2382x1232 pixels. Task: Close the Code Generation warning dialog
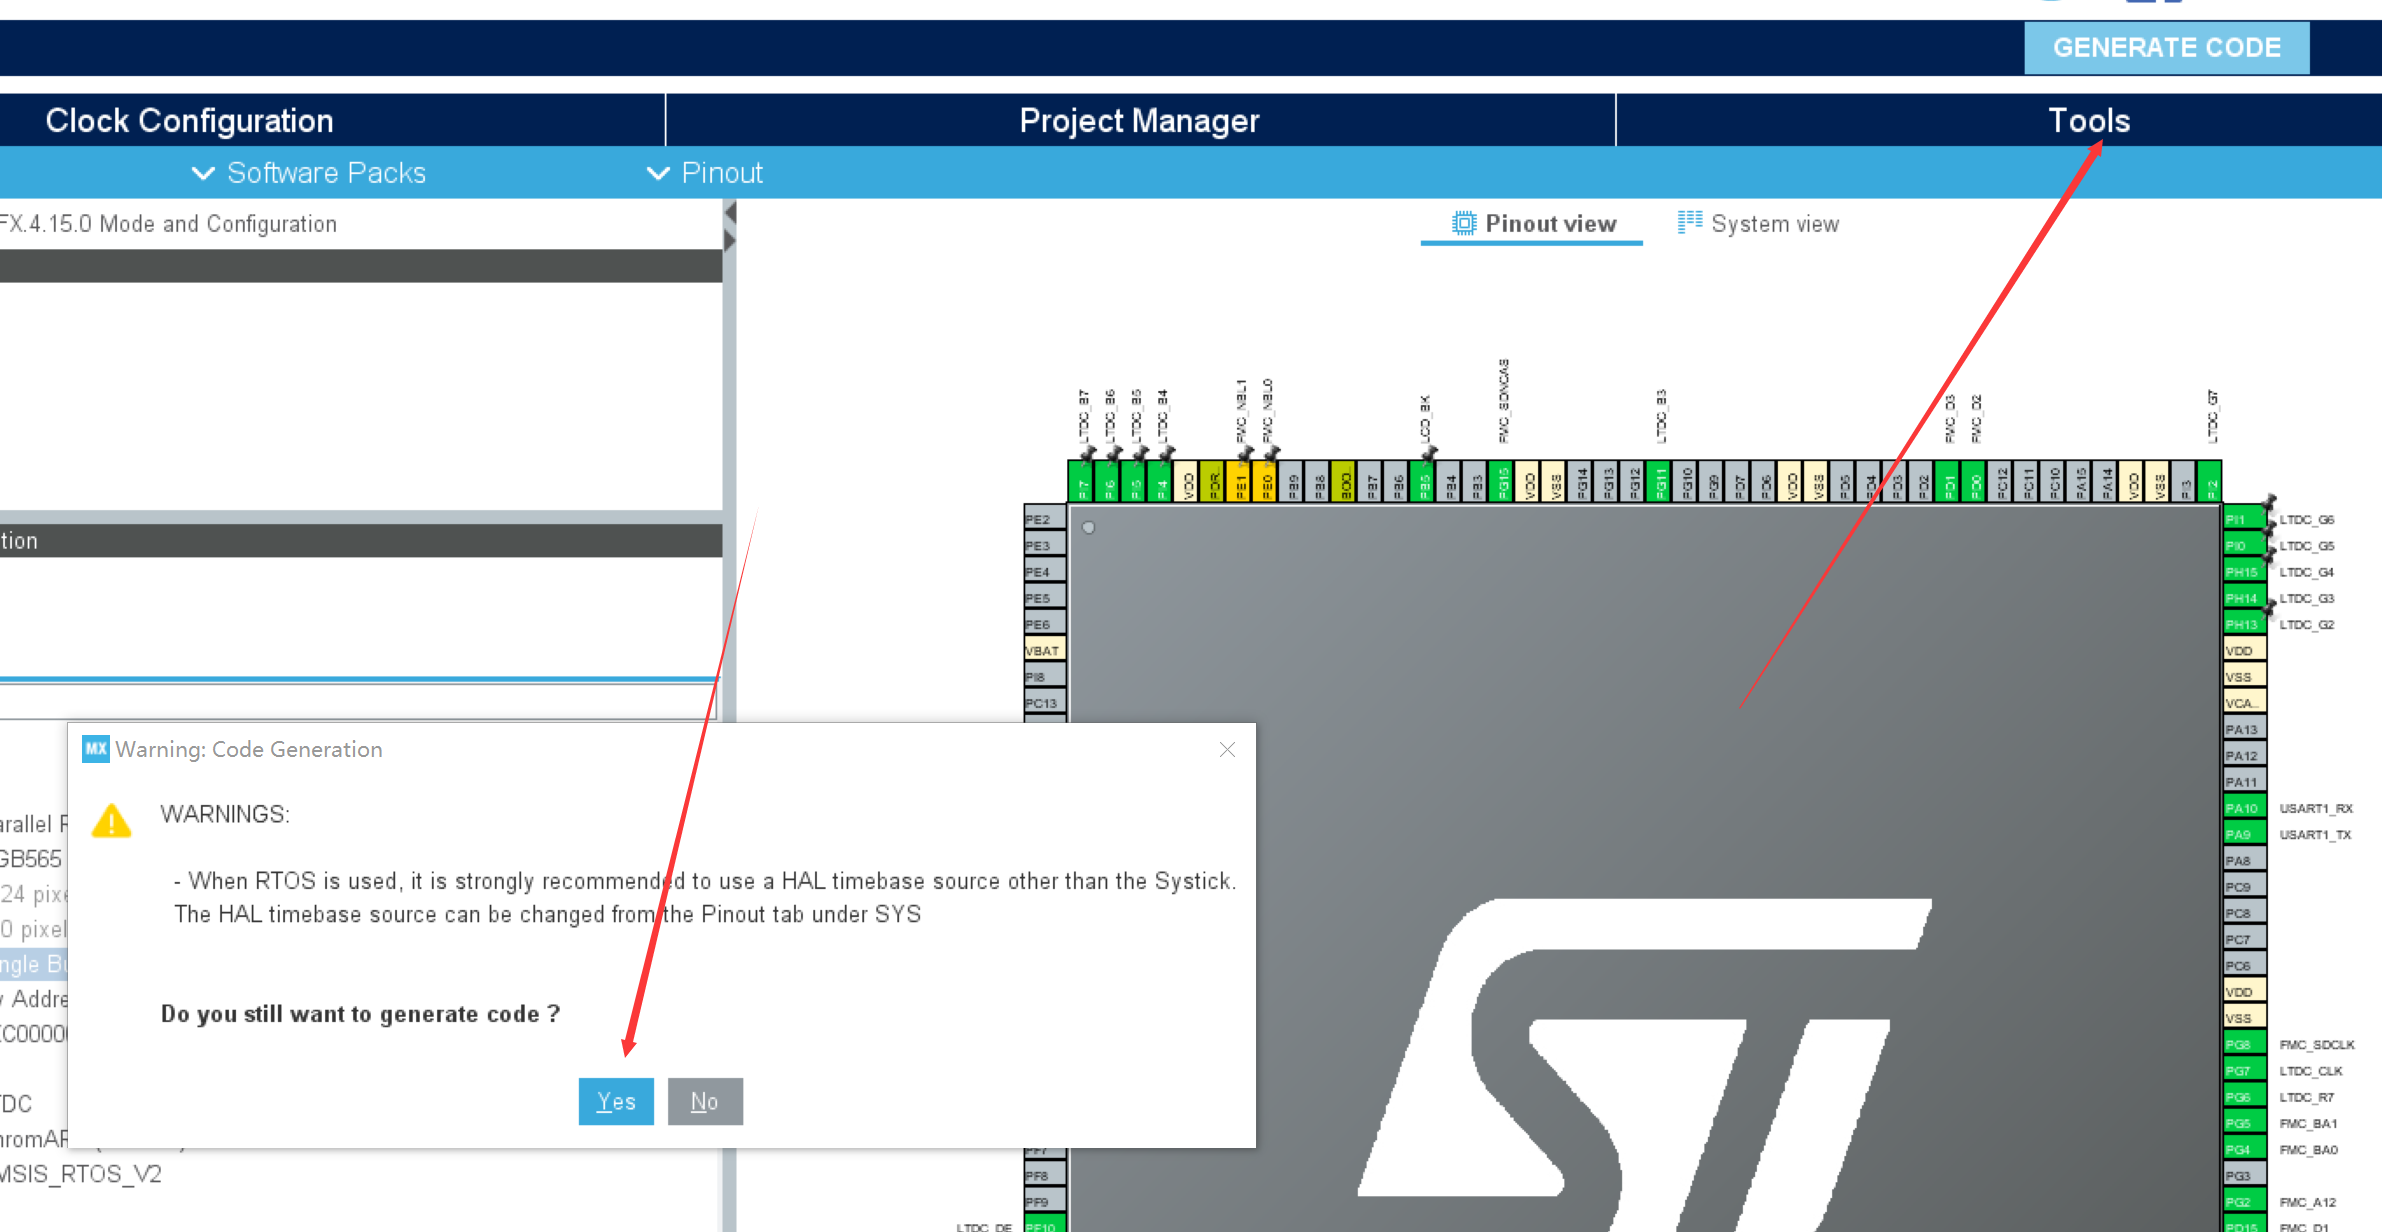pos(1227,749)
